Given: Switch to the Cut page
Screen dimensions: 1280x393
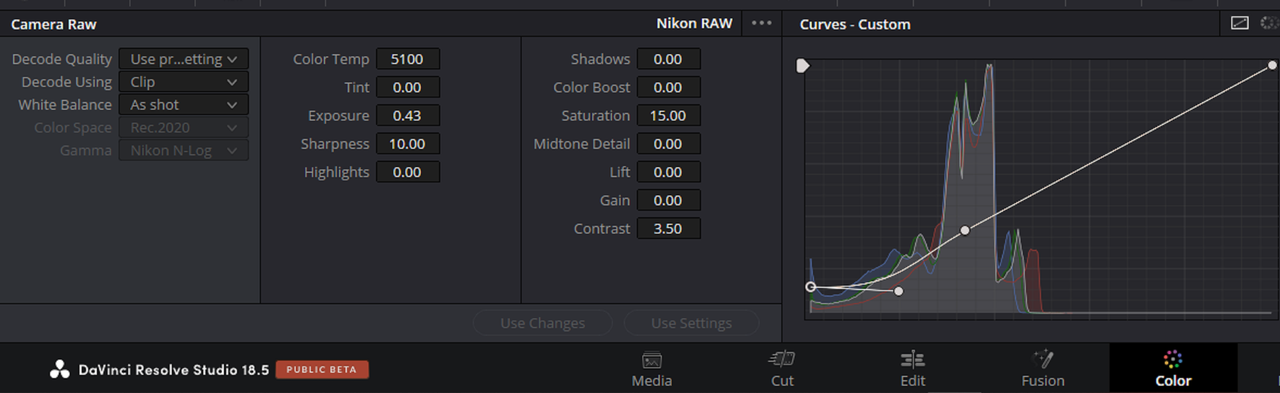Looking at the screenshot, I should [x=782, y=358].
